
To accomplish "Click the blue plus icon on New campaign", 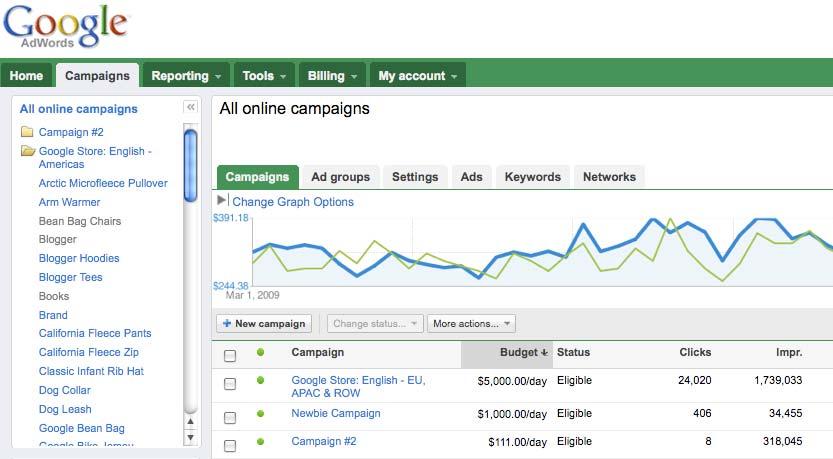I will tap(227, 324).
